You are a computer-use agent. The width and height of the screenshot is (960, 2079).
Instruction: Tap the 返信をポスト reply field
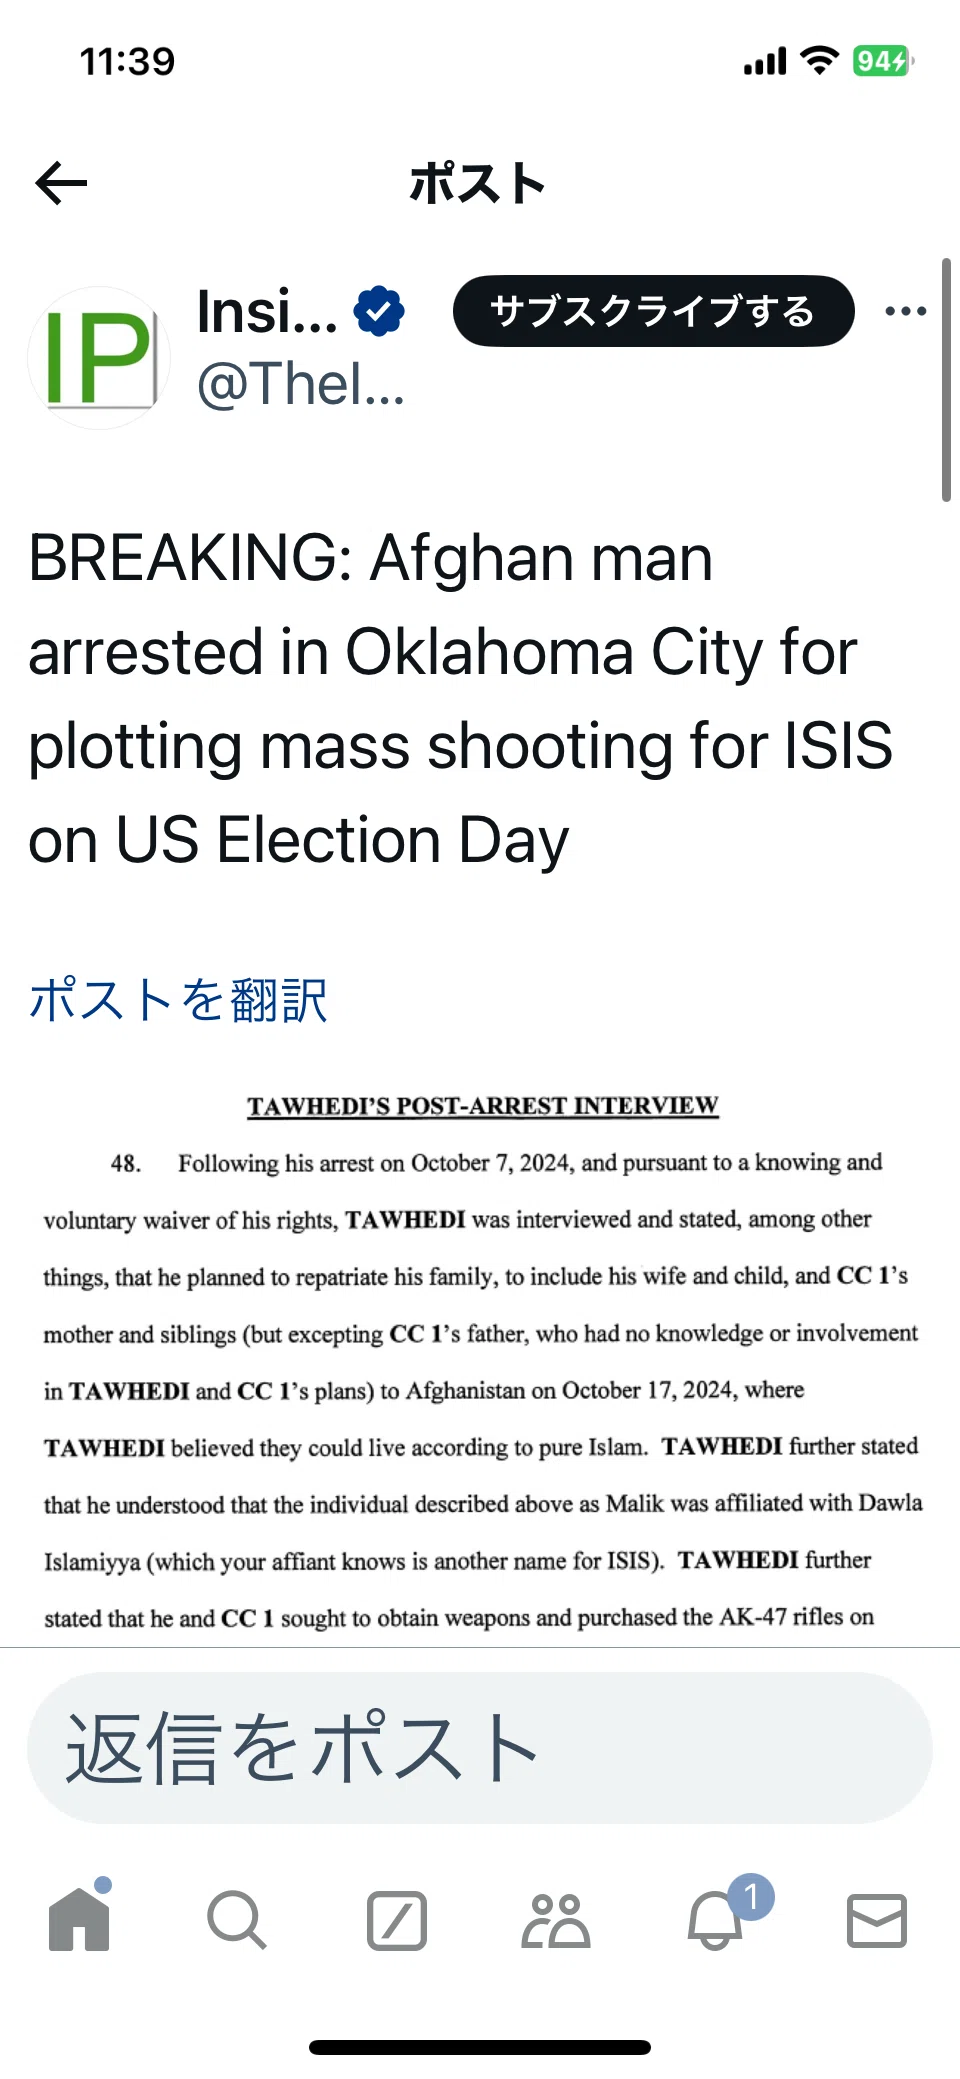click(480, 1748)
